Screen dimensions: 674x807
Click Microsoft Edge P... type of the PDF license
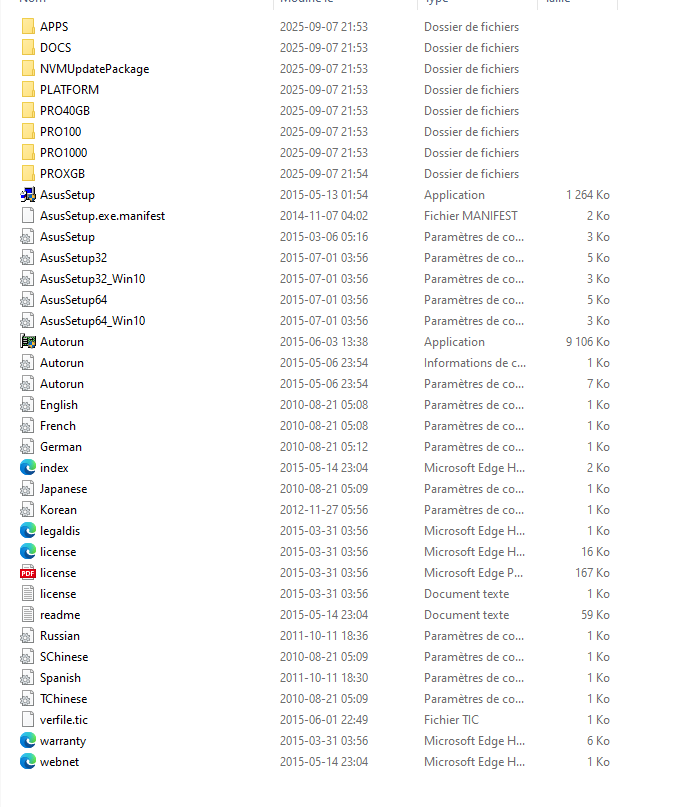473,573
